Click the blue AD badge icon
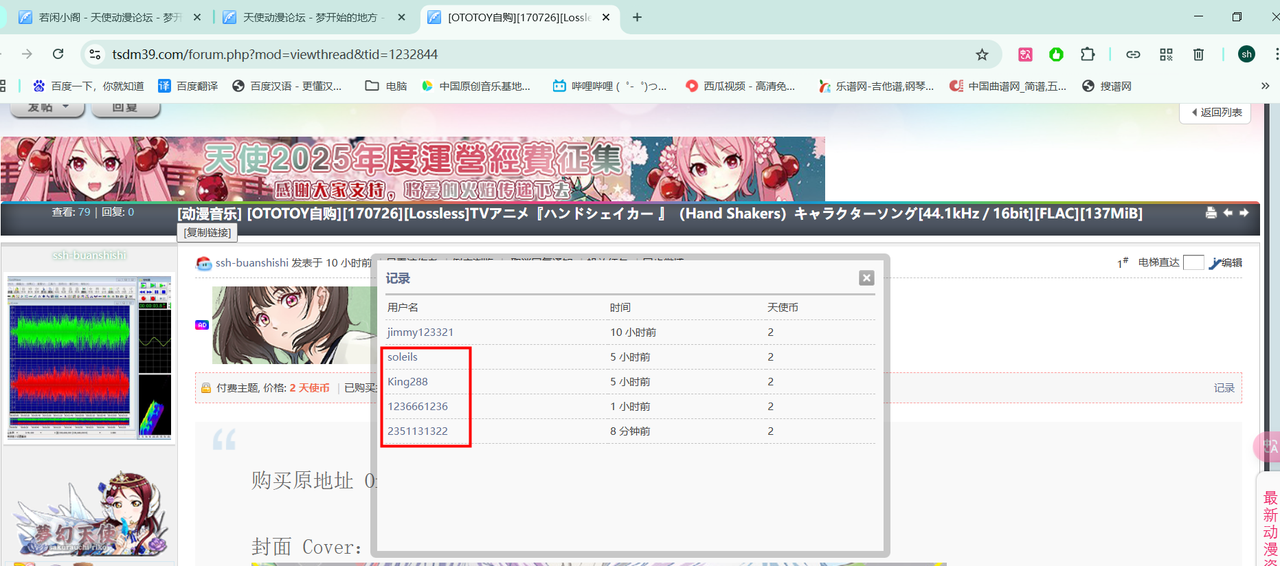Viewport: 1280px width, 566px height. click(201, 325)
